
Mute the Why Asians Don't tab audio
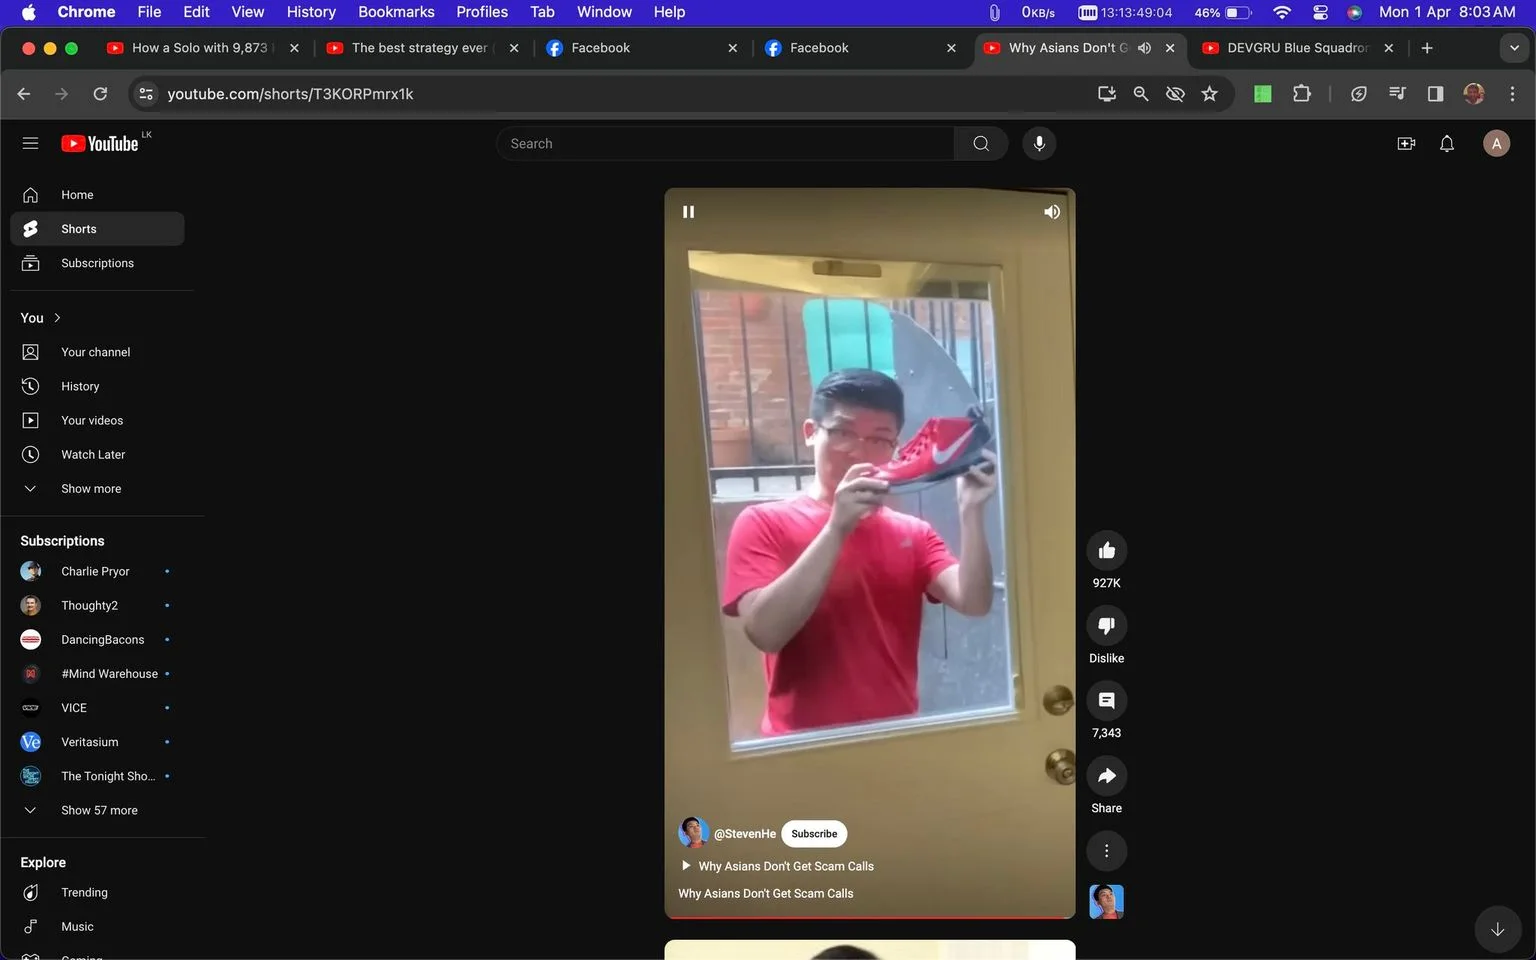[1144, 48]
